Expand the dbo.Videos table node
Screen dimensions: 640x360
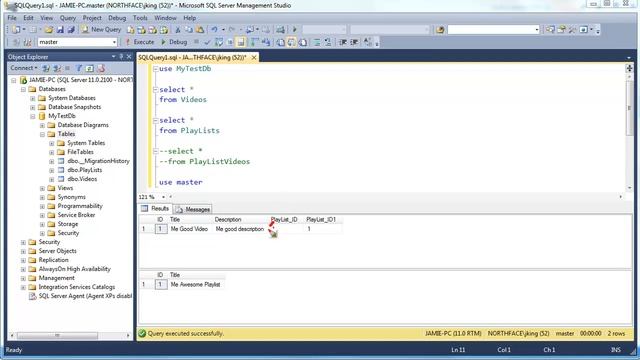click(x=51, y=179)
